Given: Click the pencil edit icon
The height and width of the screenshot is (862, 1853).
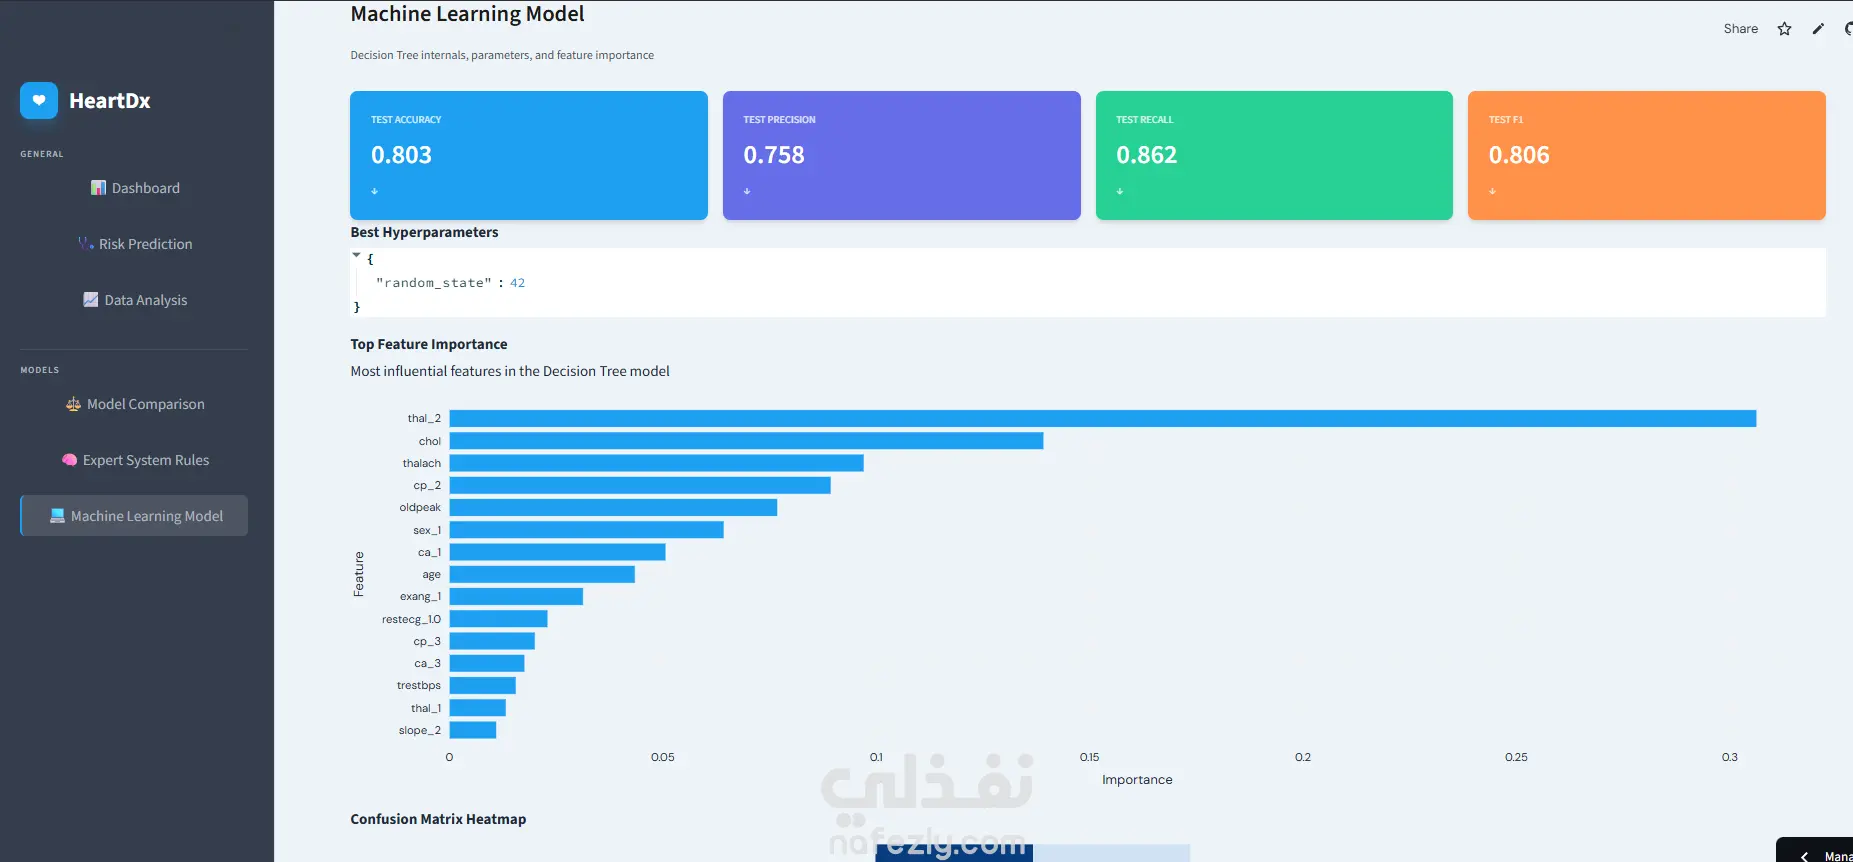Looking at the screenshot, I should click(1818, 29).
